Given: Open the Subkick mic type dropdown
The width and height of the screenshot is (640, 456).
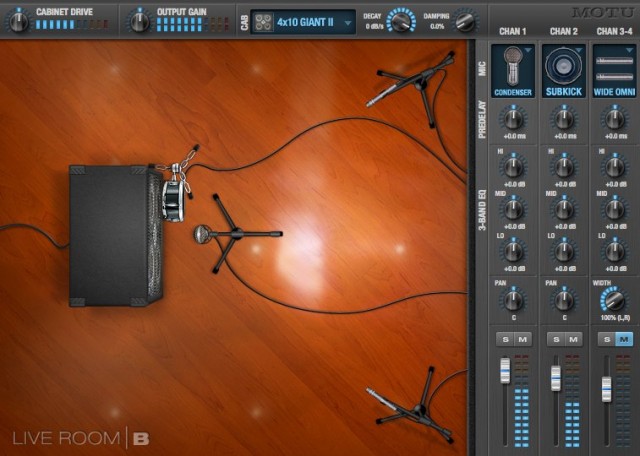Looking at the screenshot, I should (564, 70).
